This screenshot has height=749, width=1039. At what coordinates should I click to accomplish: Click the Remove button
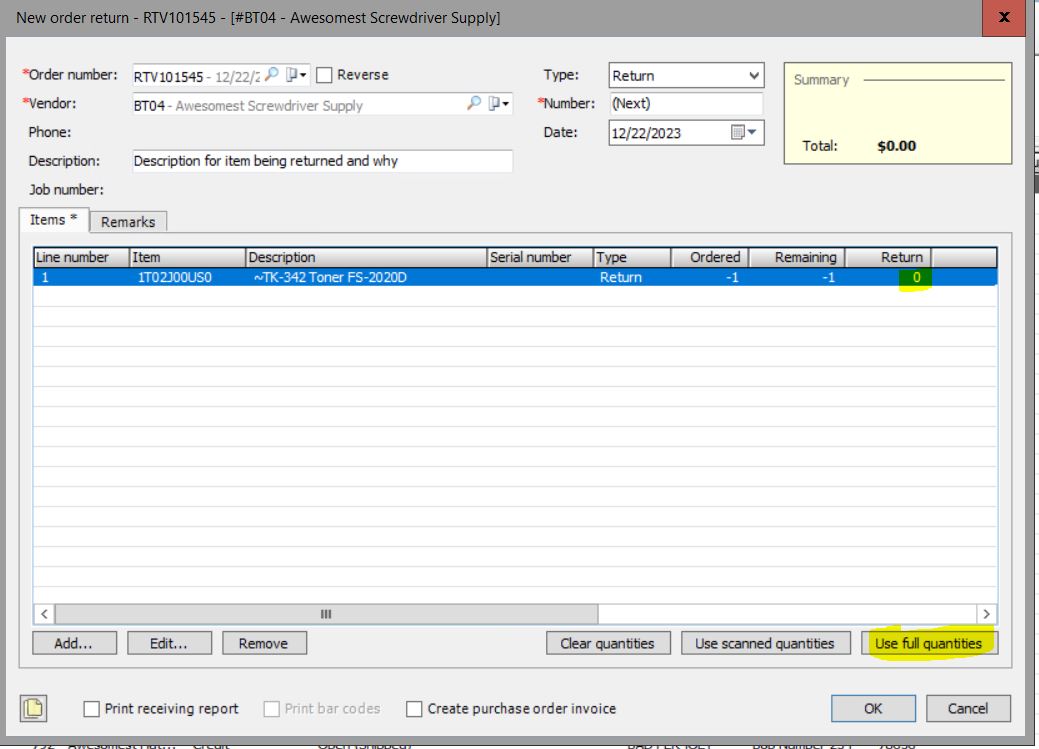264,643
